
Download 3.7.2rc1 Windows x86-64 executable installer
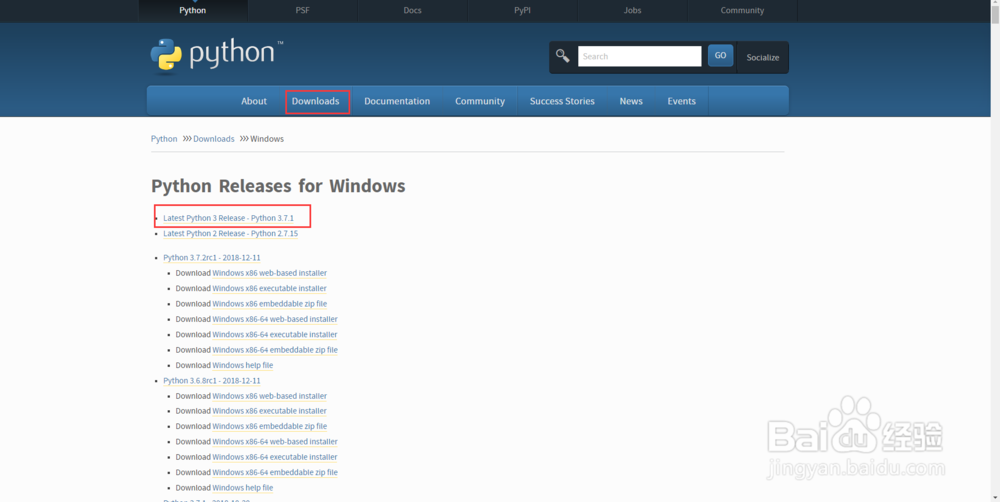click(275, 334)
